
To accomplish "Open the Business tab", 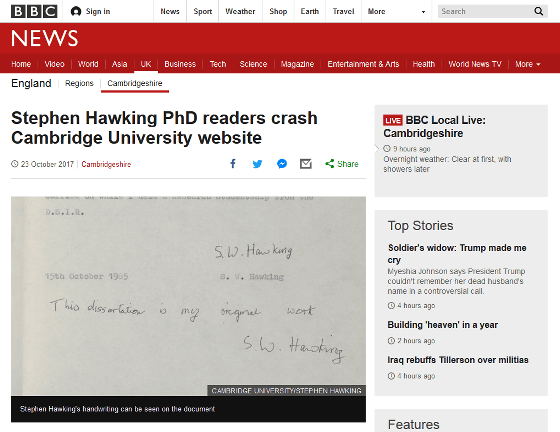I will [x=180, y=64].
